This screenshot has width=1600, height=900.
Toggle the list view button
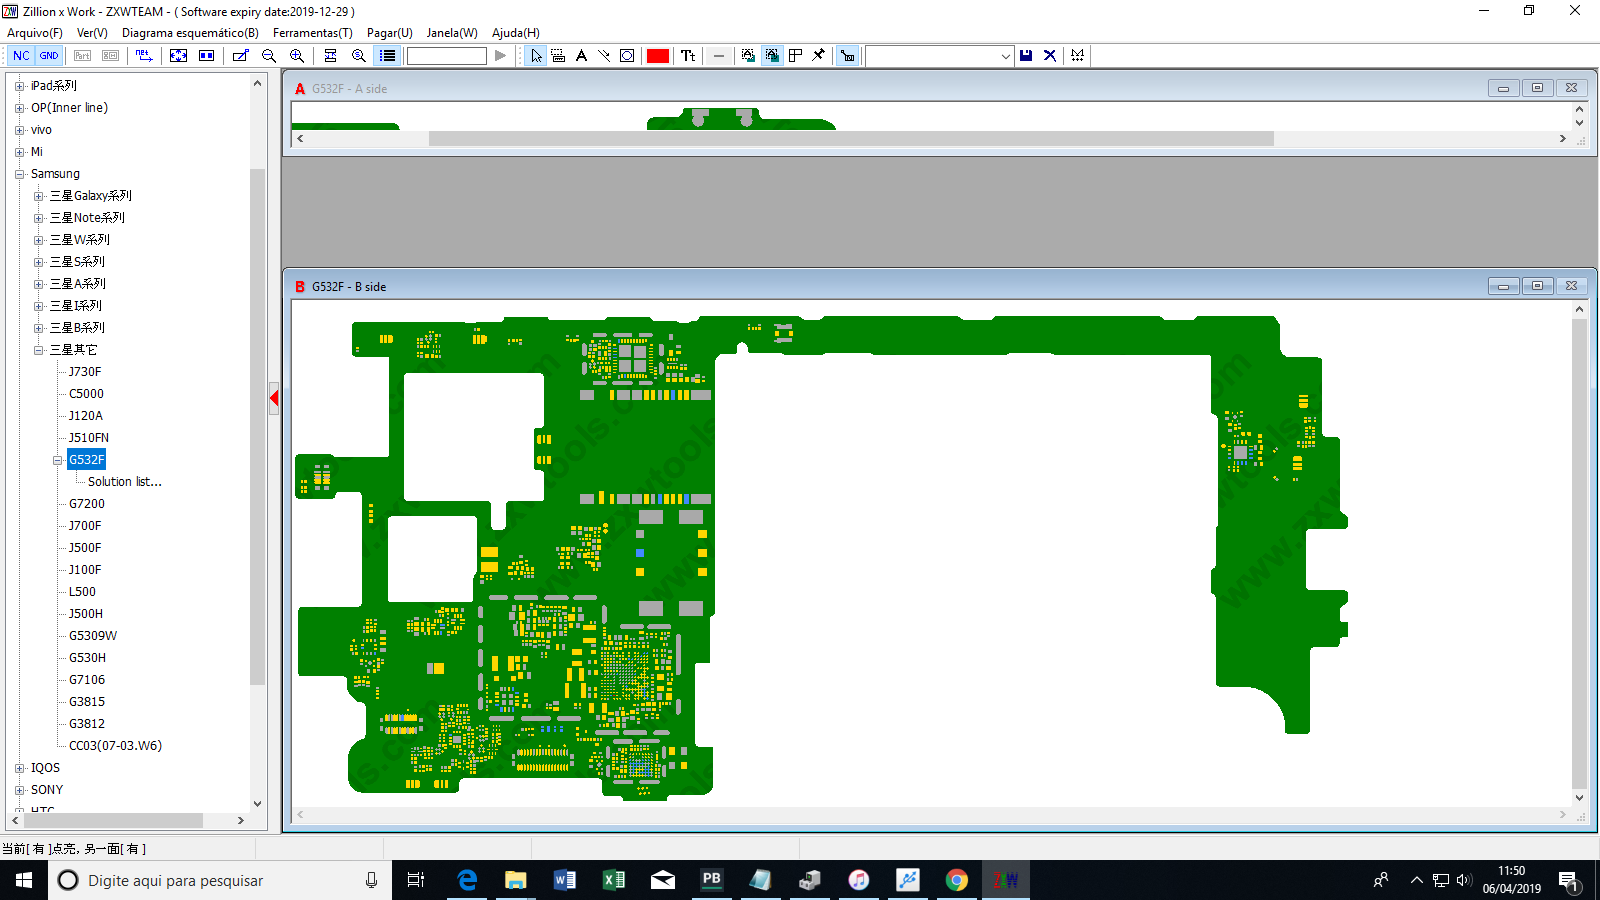coord(387,56)
